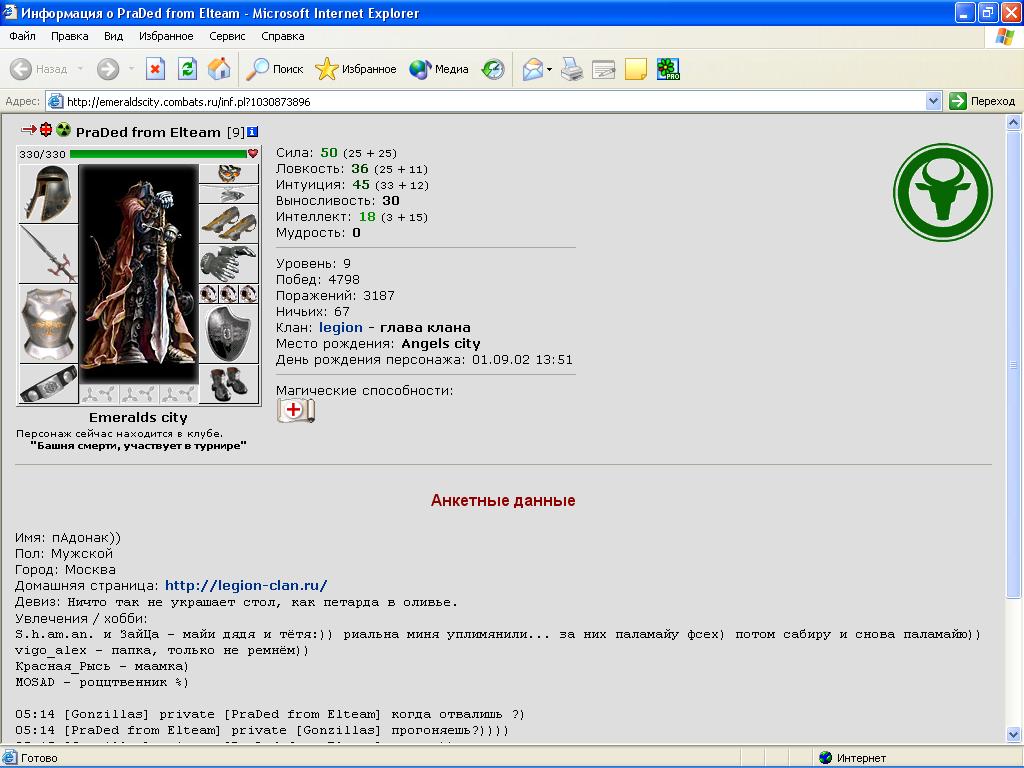
Task: Click the belt equipment slot
Action: [48, 384]
